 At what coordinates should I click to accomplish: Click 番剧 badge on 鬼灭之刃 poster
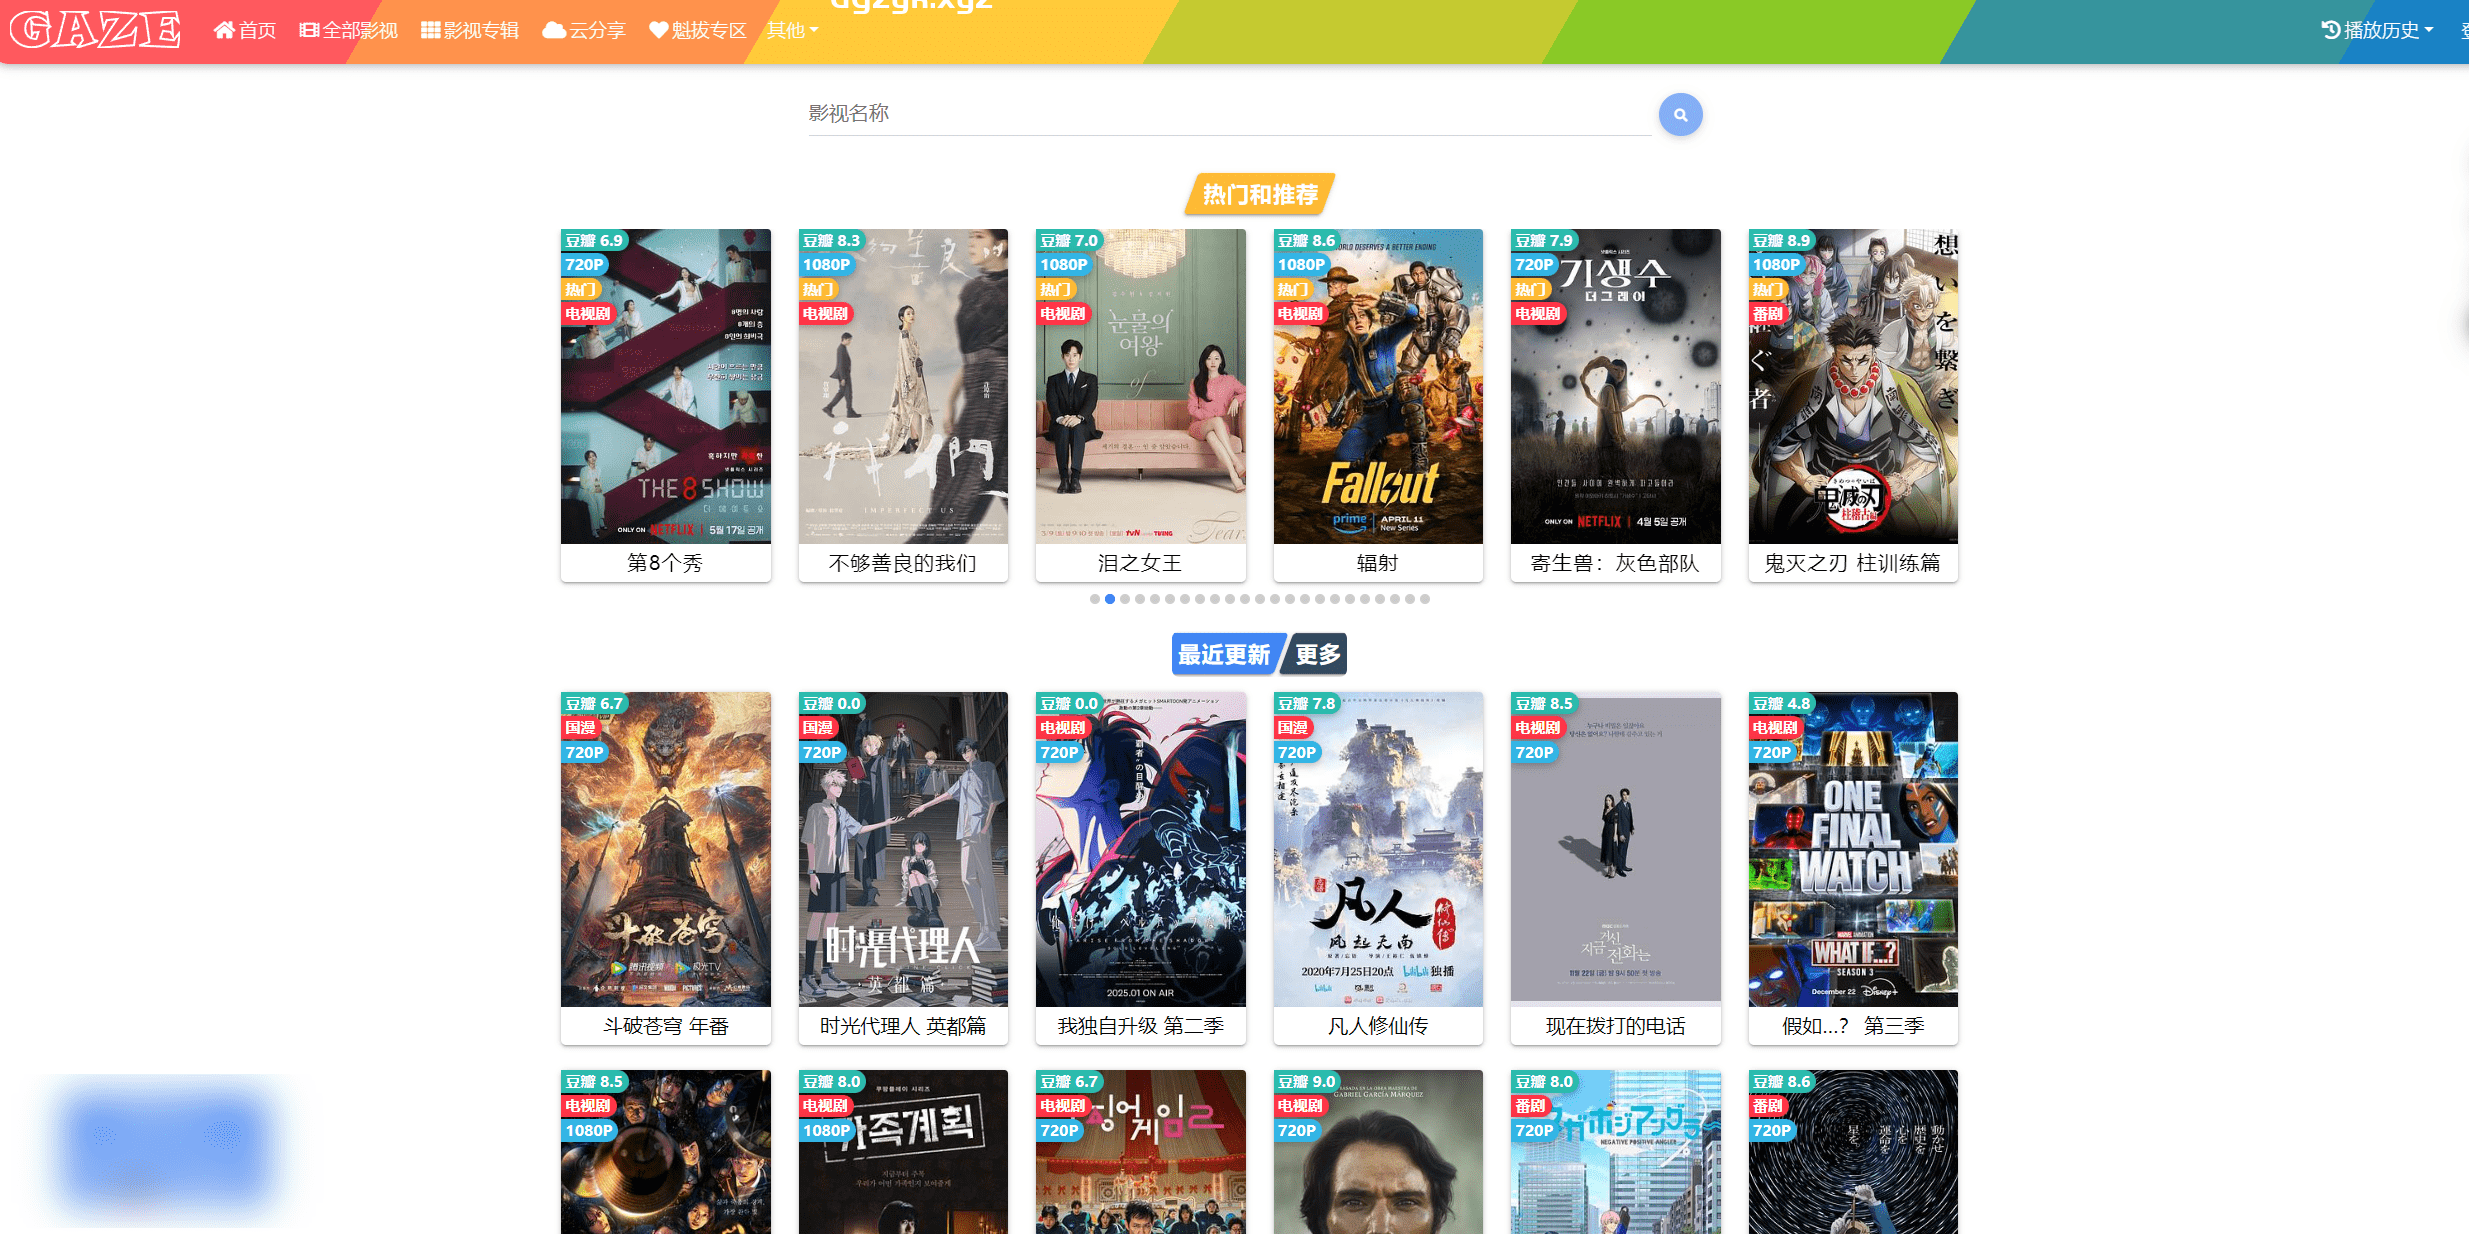(x=1768, y=314)
